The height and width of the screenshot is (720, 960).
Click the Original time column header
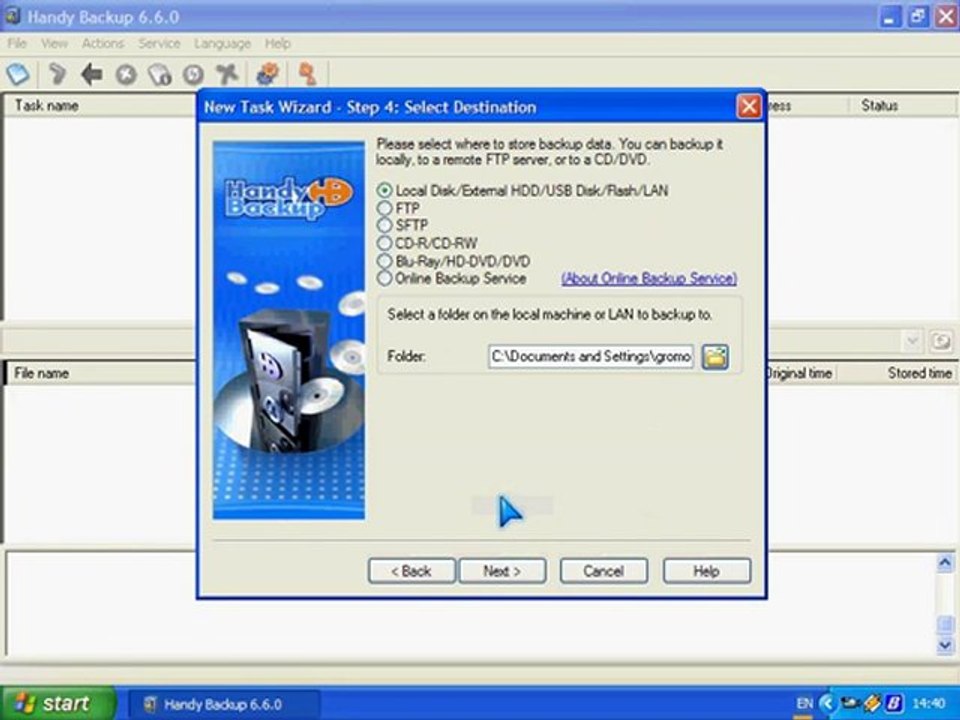coord(799,373)
